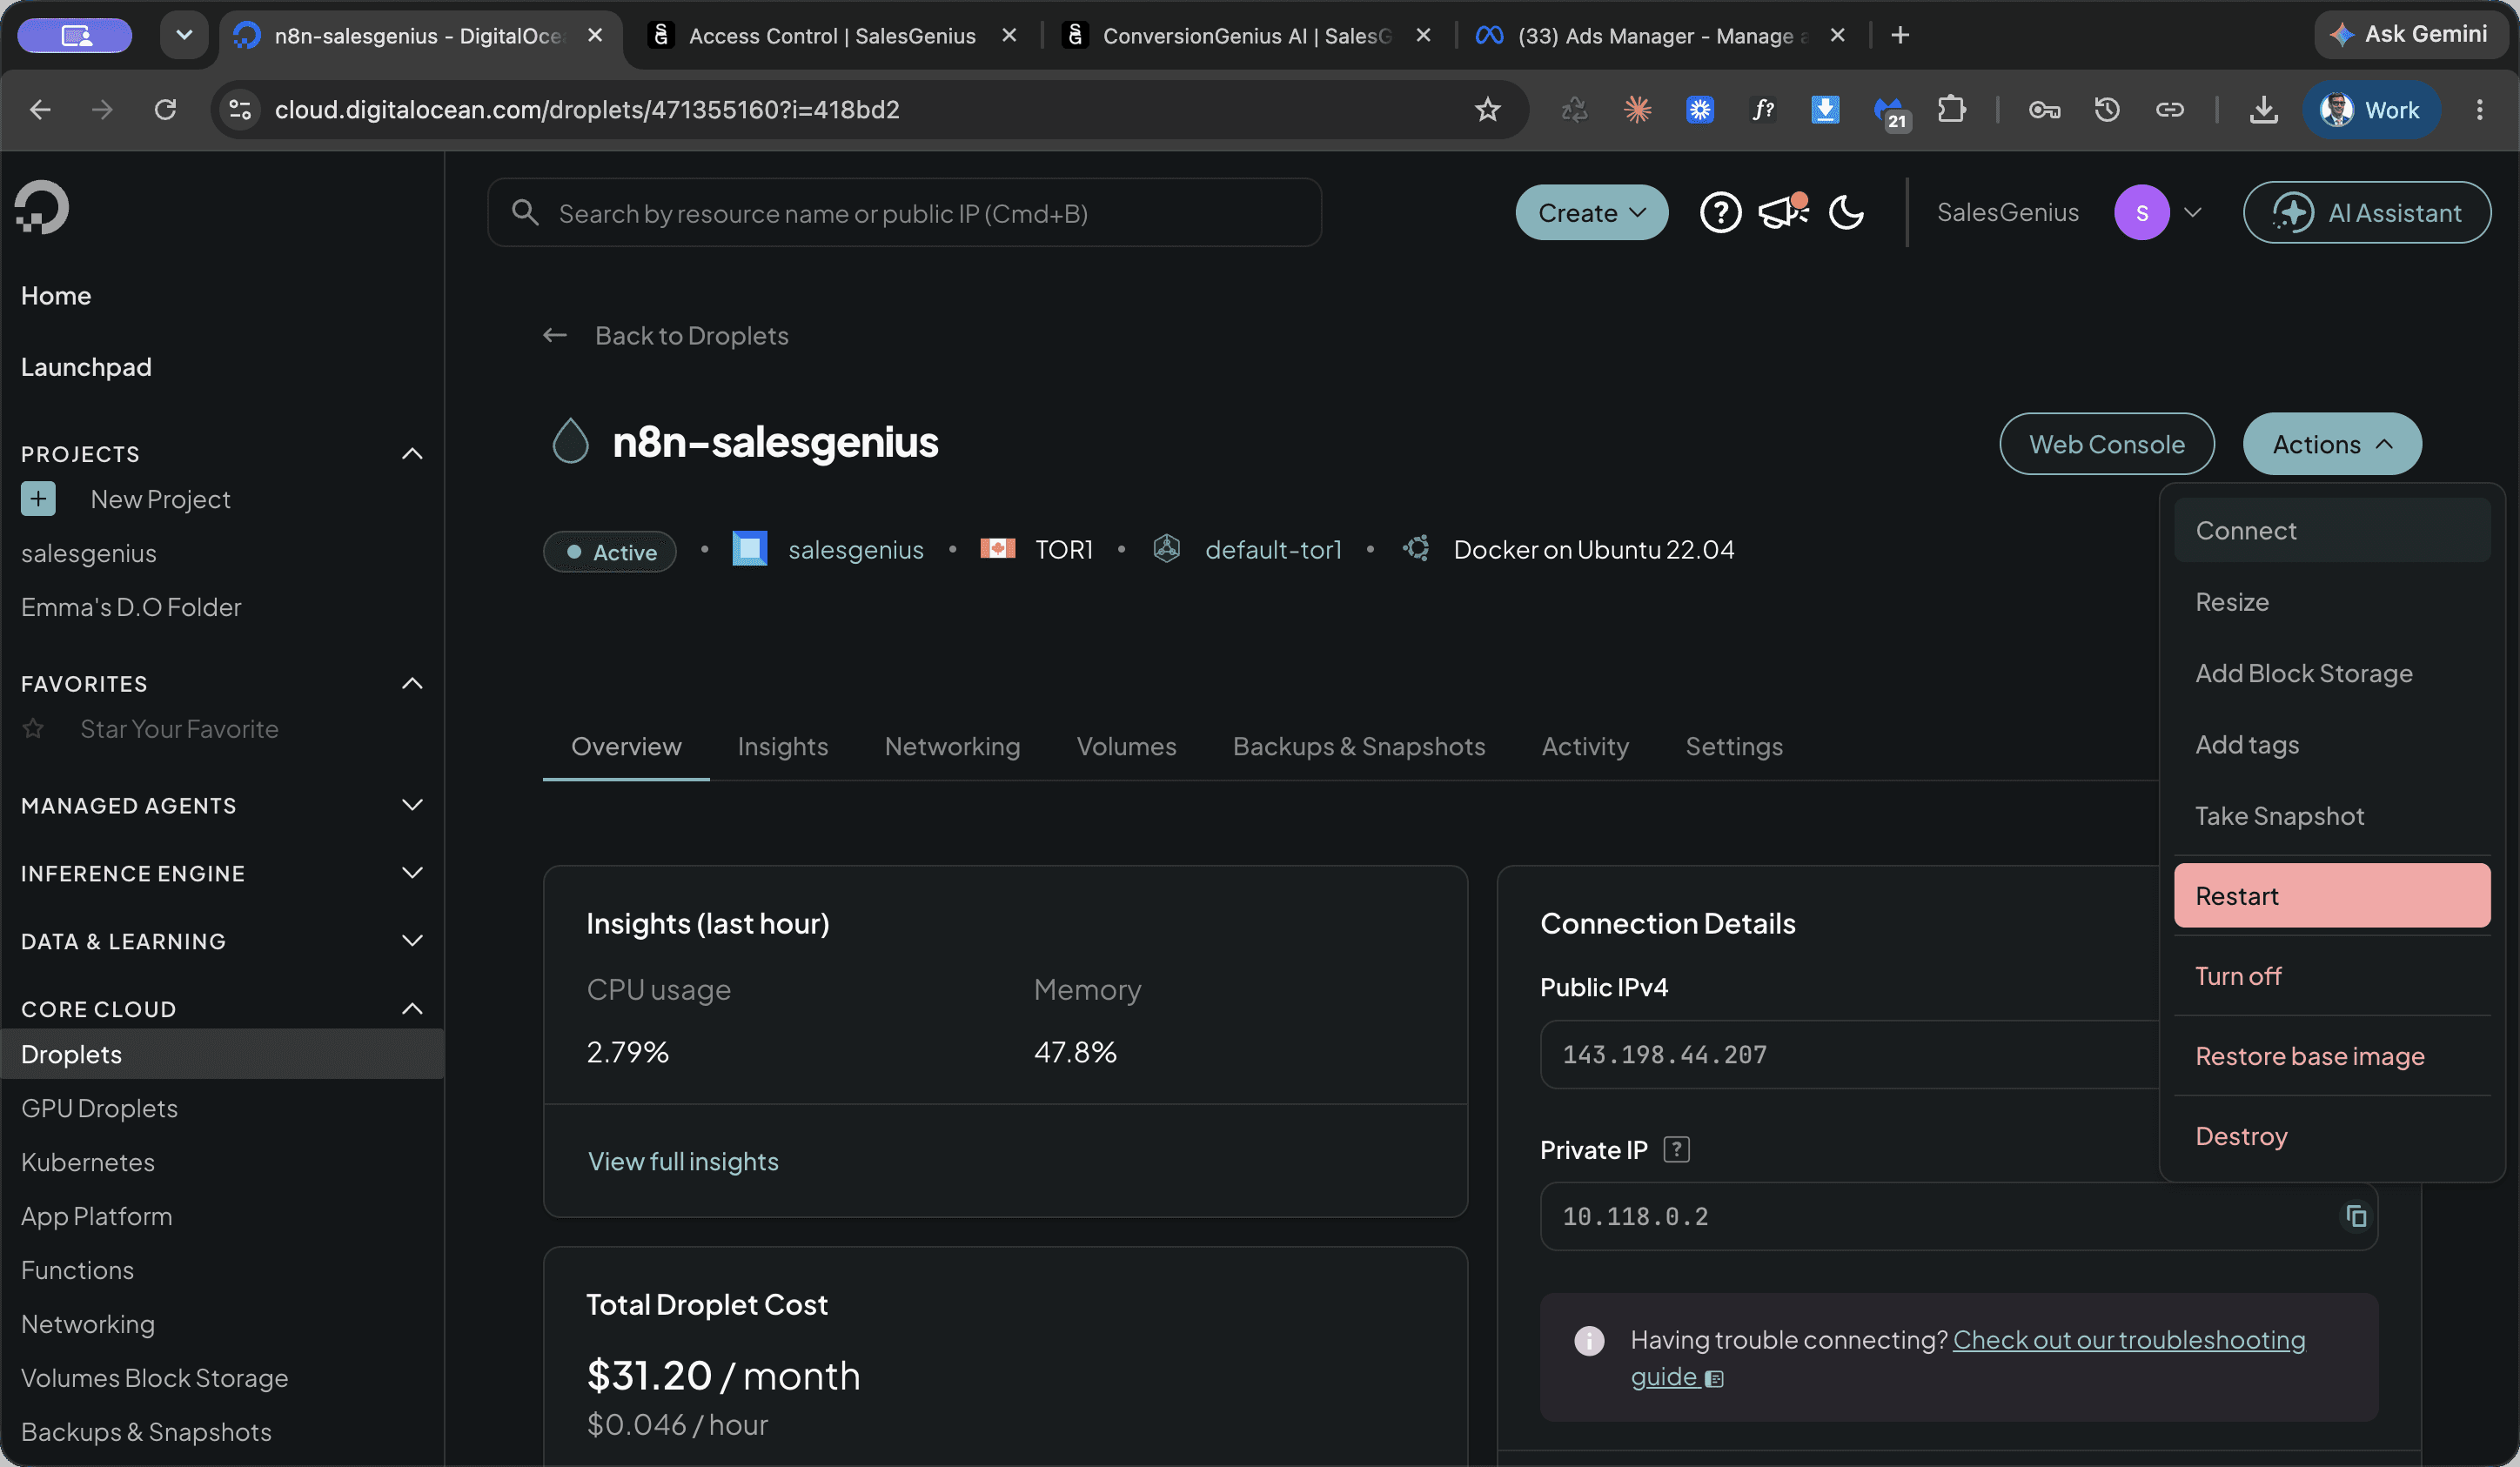
Task: Switch to the Access Control browser tab
Action: tap(832, 36)
